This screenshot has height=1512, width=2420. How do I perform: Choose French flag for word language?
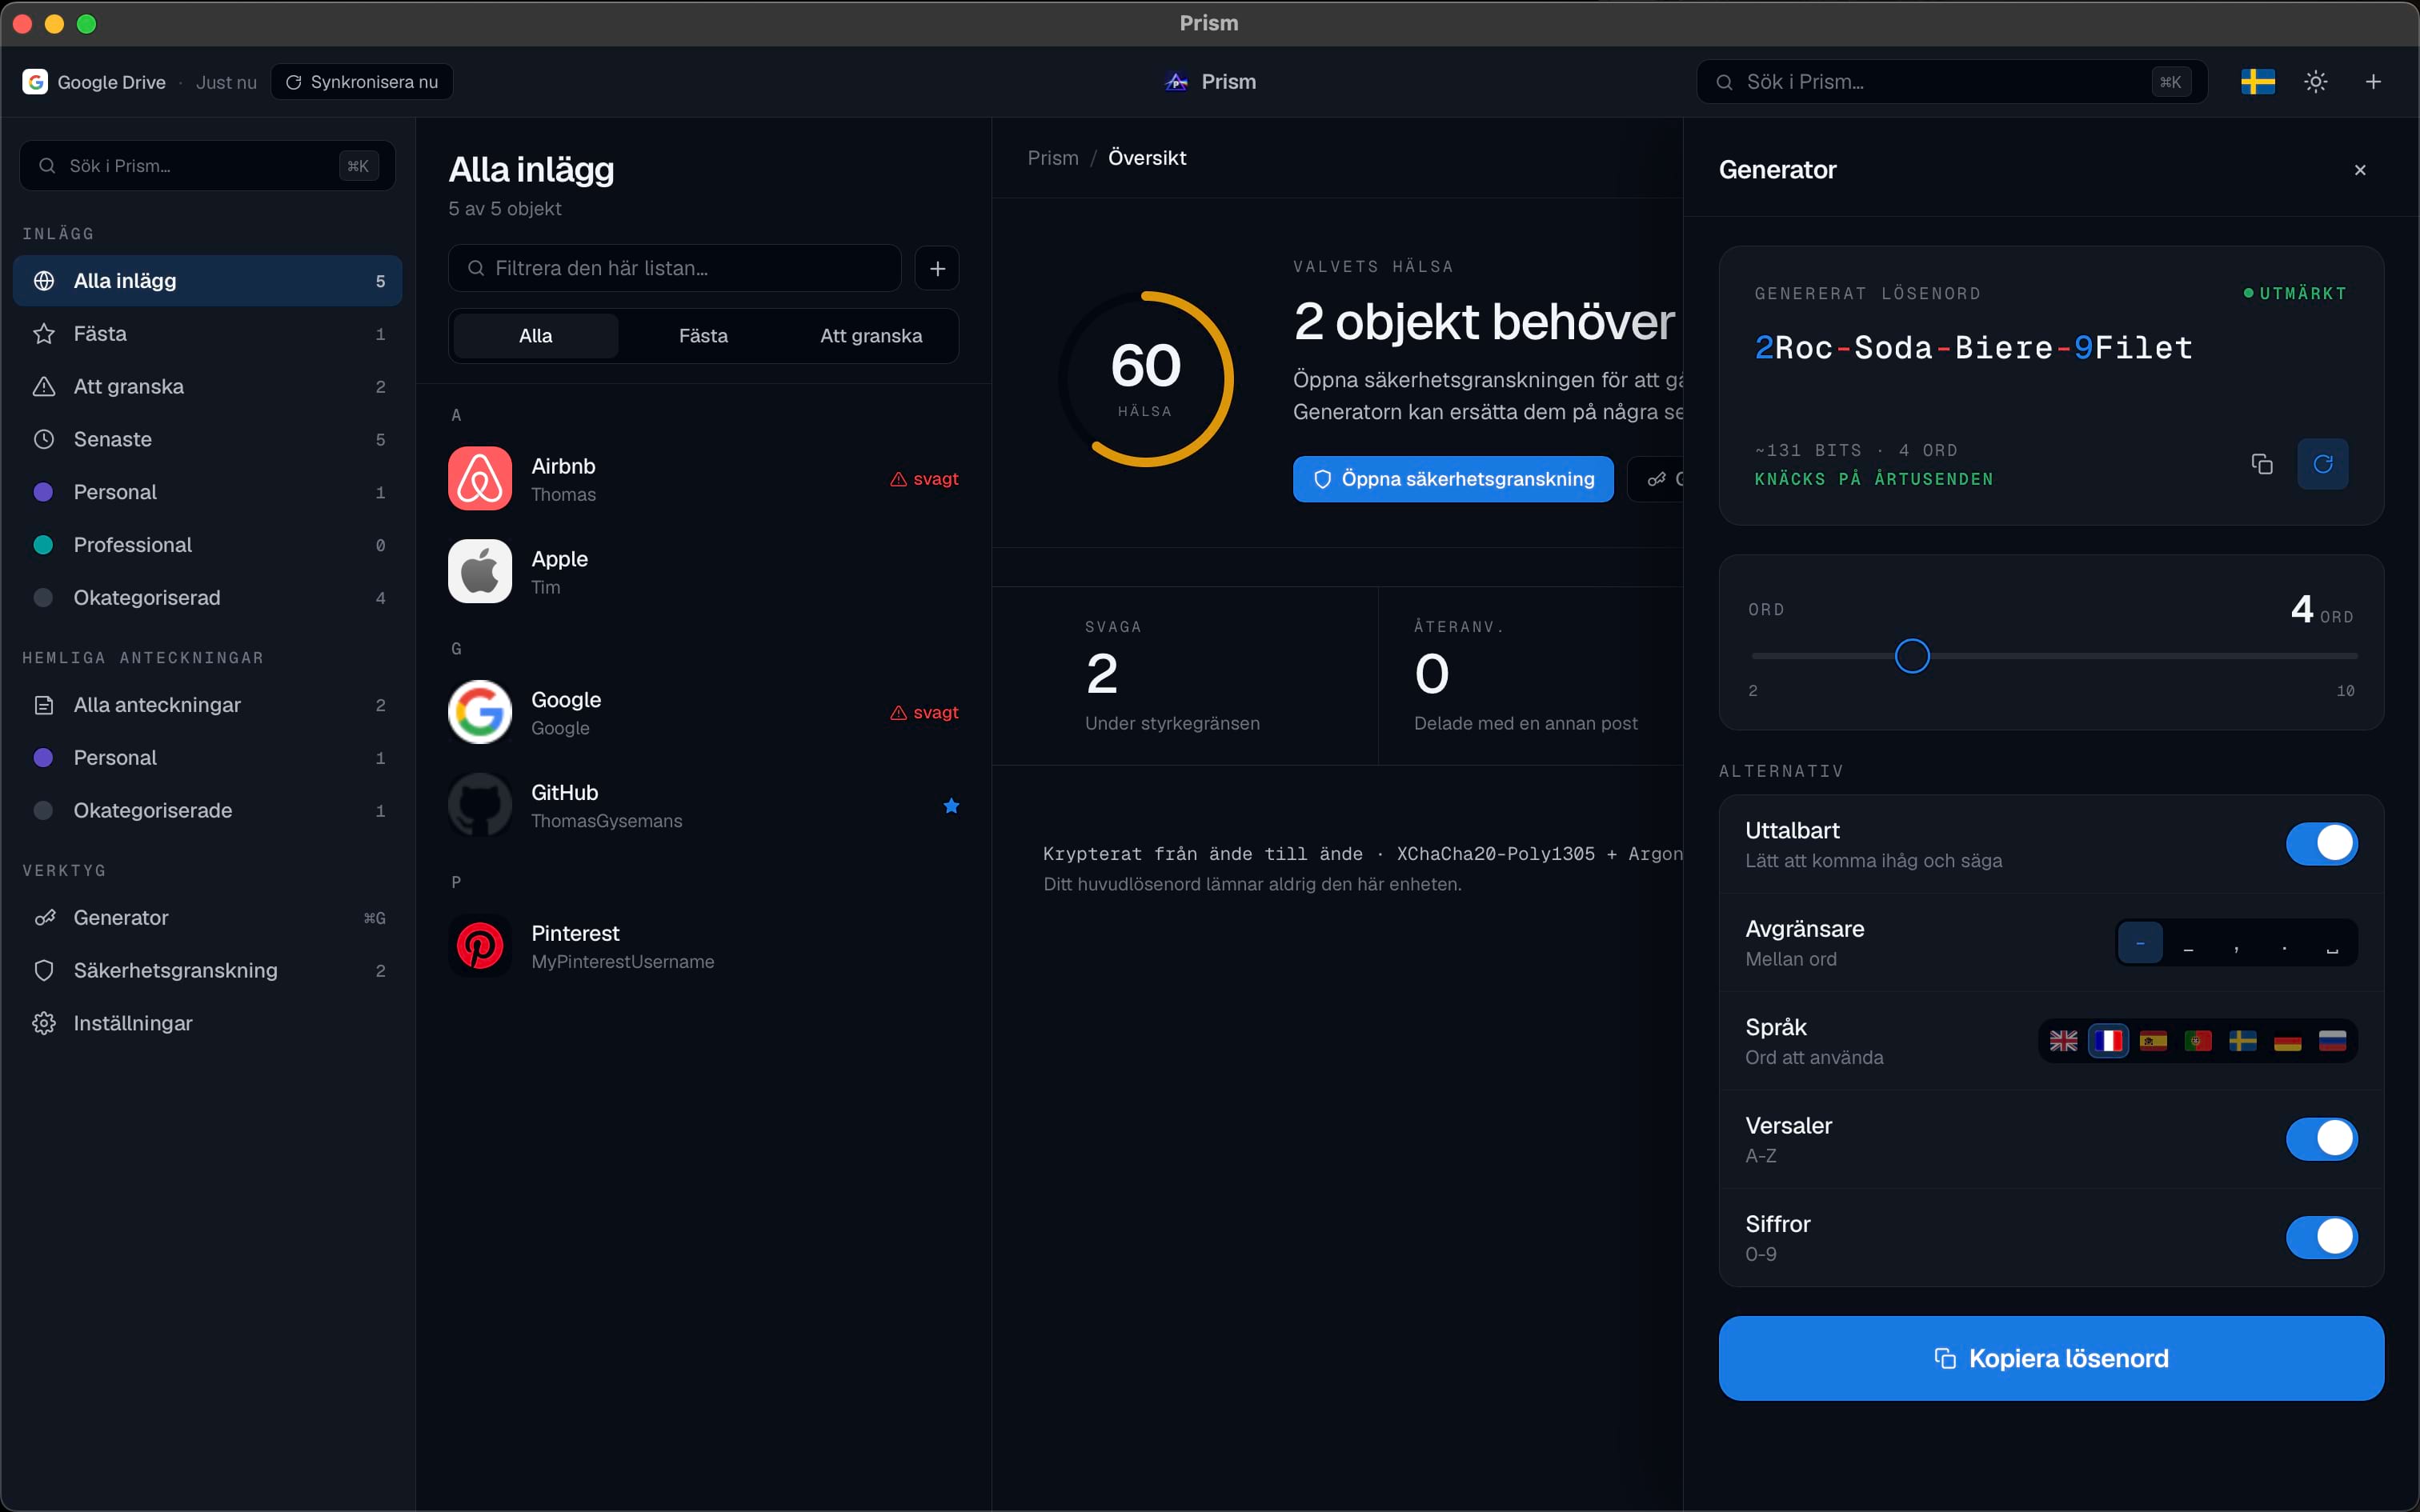click(2108, 1041)
